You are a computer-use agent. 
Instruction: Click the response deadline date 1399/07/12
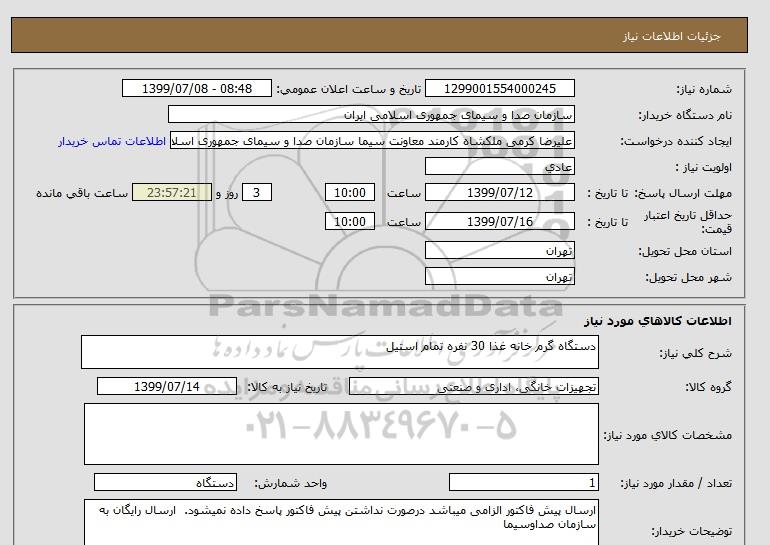[x=499, y=192]
